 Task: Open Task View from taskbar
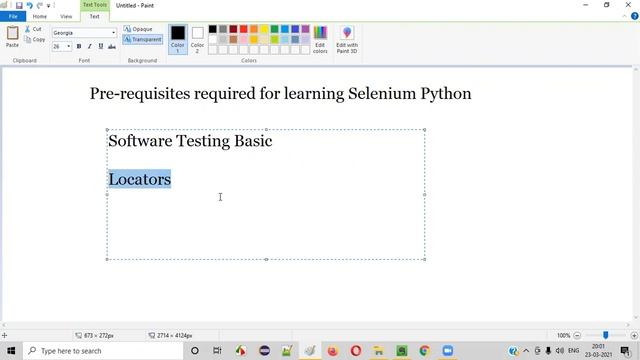pos(217,351)
